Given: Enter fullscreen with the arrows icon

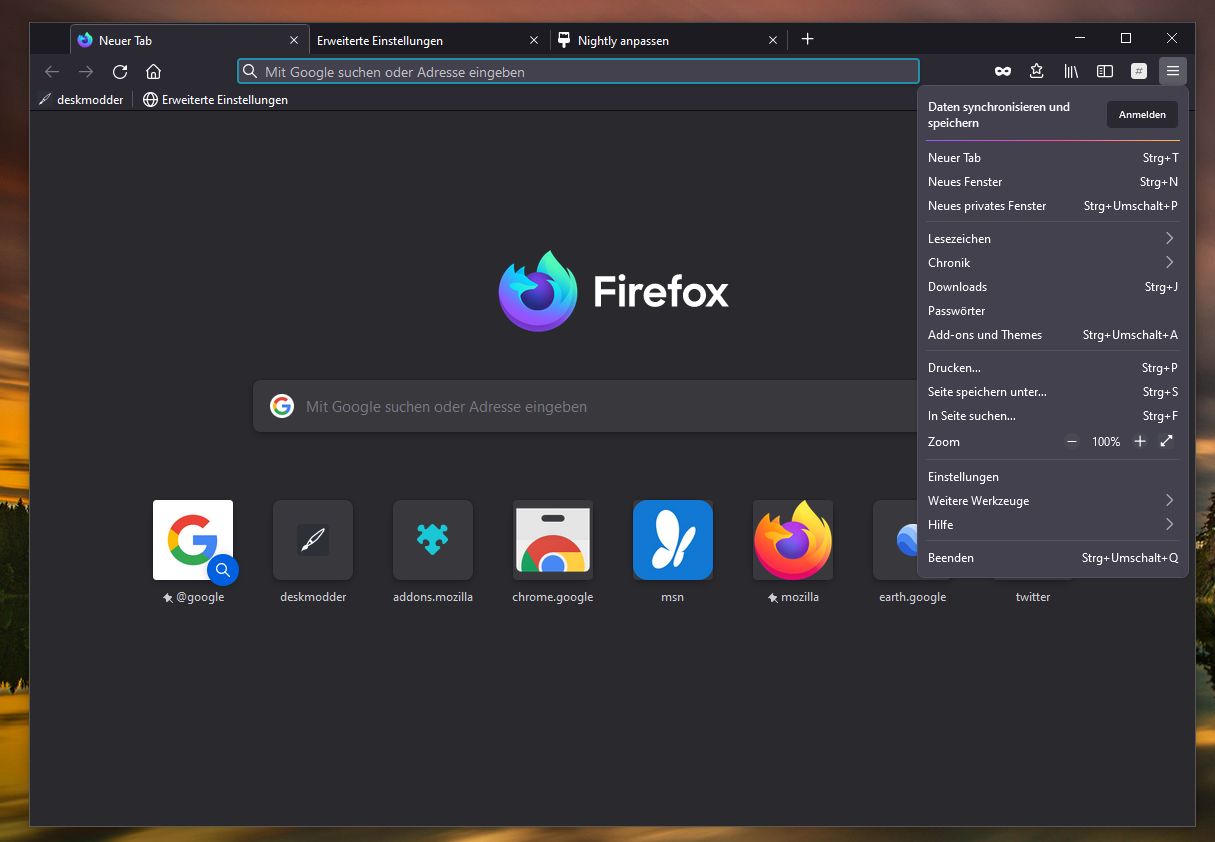Looking at the screenshot, I should 1166,441.
